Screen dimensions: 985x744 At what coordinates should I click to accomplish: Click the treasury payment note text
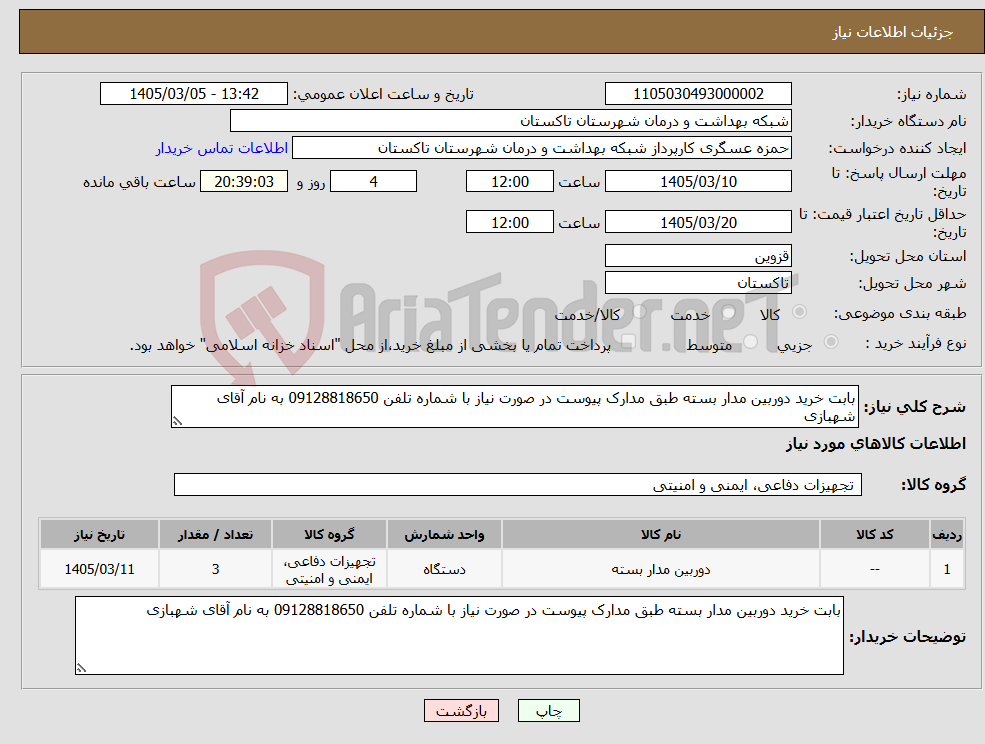tap(370, 345)
